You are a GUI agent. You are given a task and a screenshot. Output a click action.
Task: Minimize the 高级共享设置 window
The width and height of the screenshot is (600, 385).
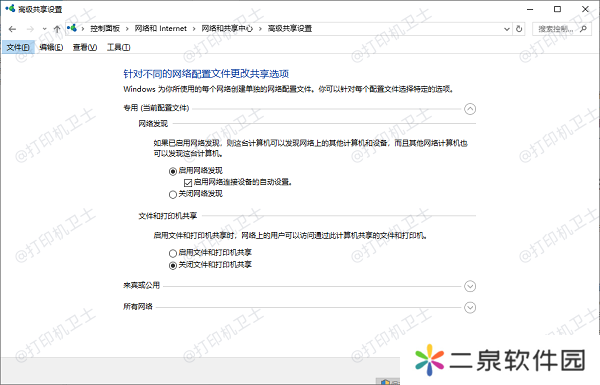tap(530, 9)
